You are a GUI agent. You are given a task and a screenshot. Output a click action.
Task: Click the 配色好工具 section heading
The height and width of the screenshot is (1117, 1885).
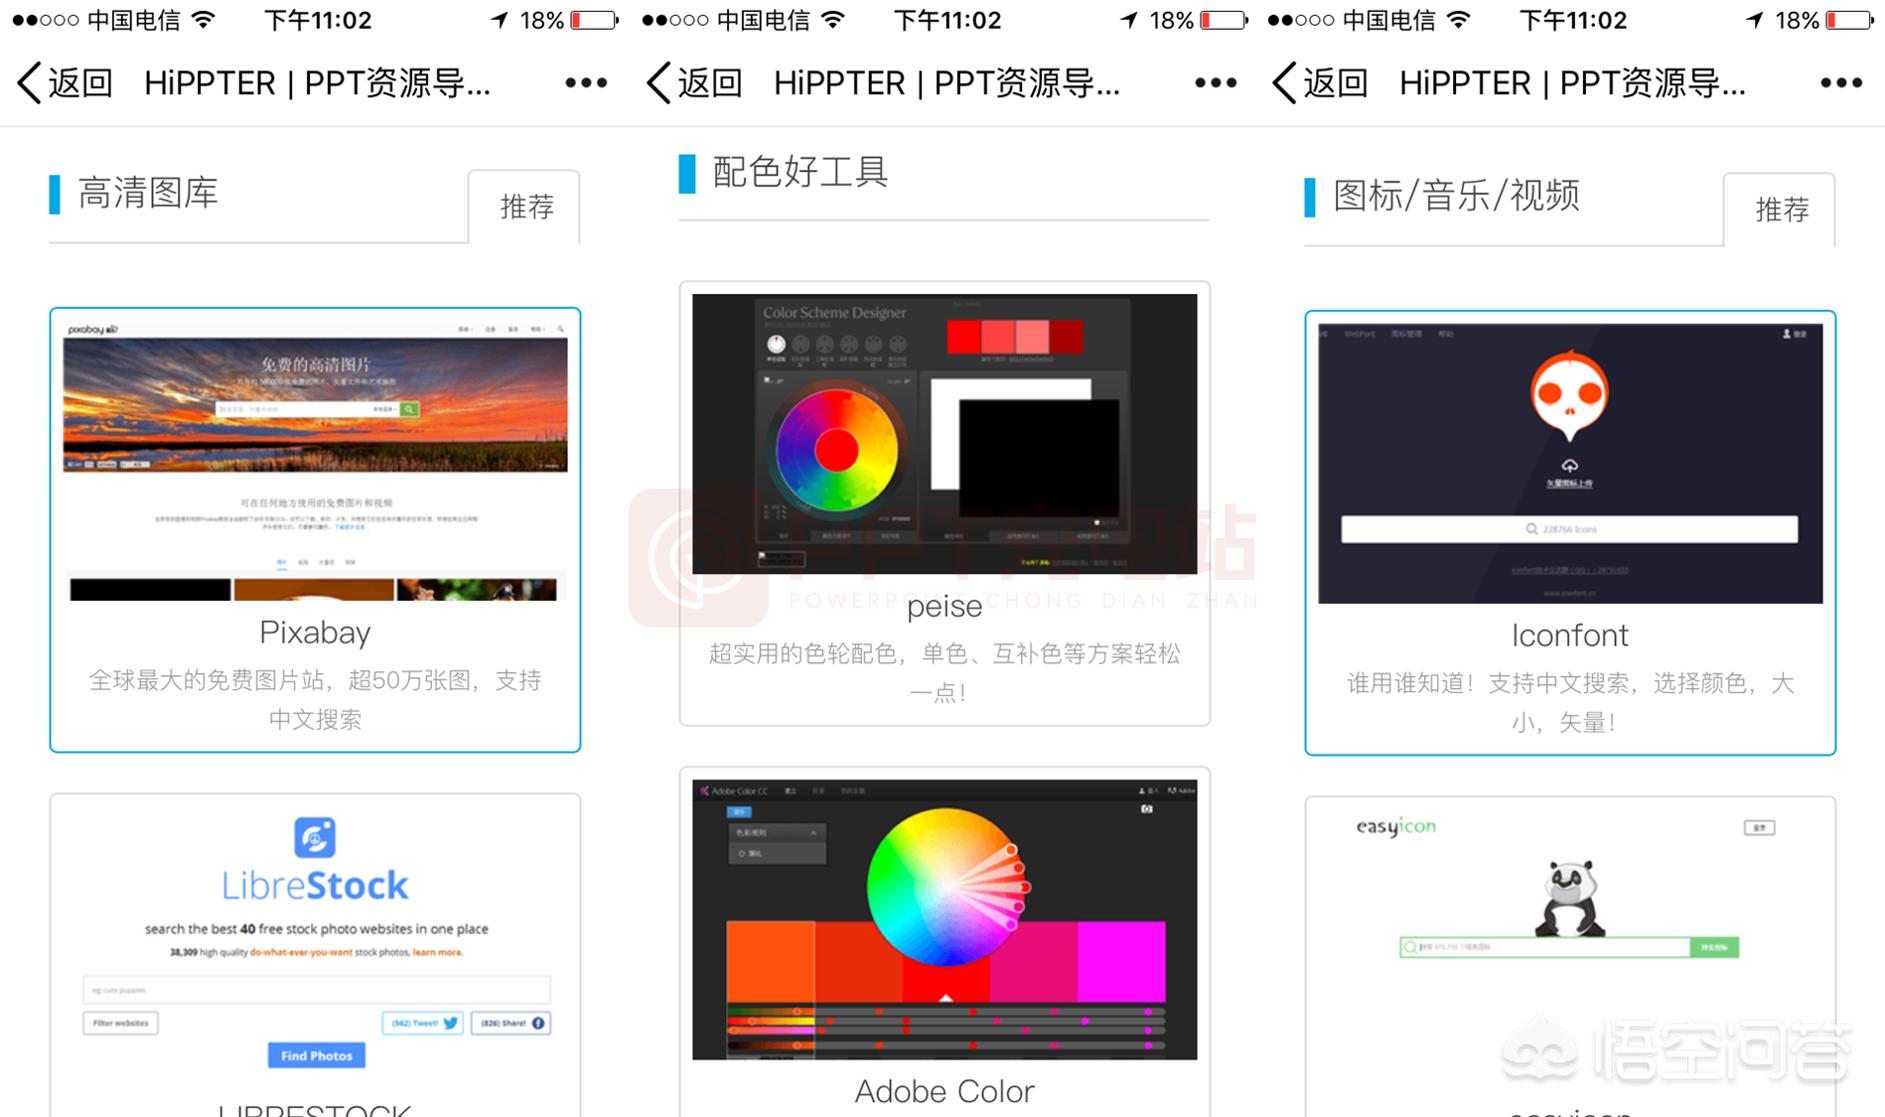tap(800, 172)
